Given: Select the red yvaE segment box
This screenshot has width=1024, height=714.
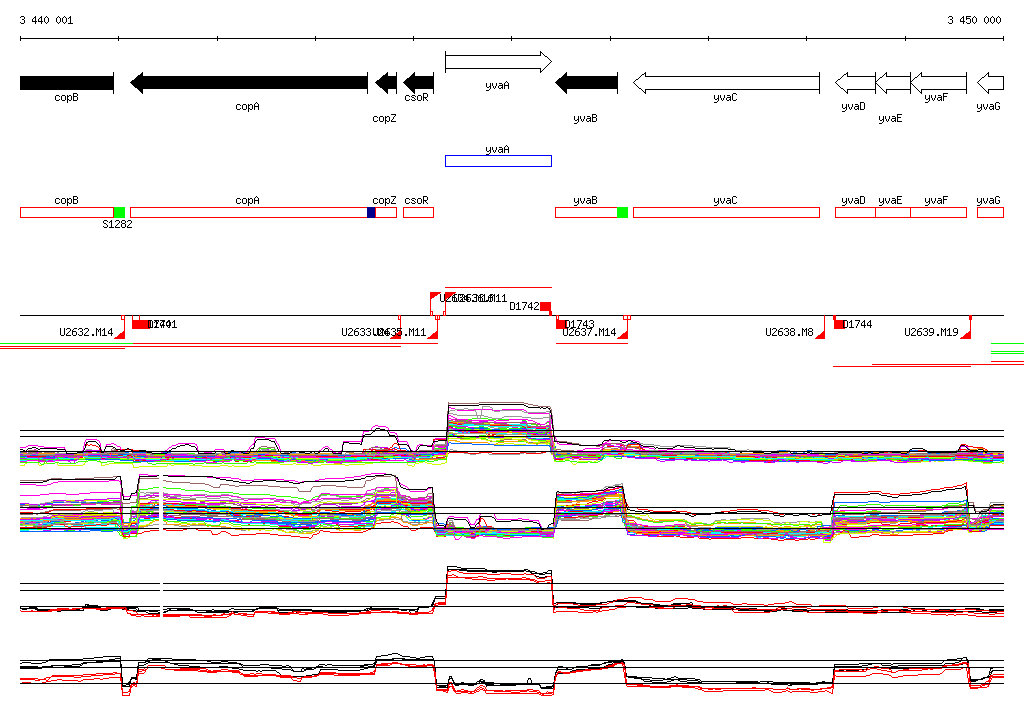Looking at the screenshot, I should point(893,212).
